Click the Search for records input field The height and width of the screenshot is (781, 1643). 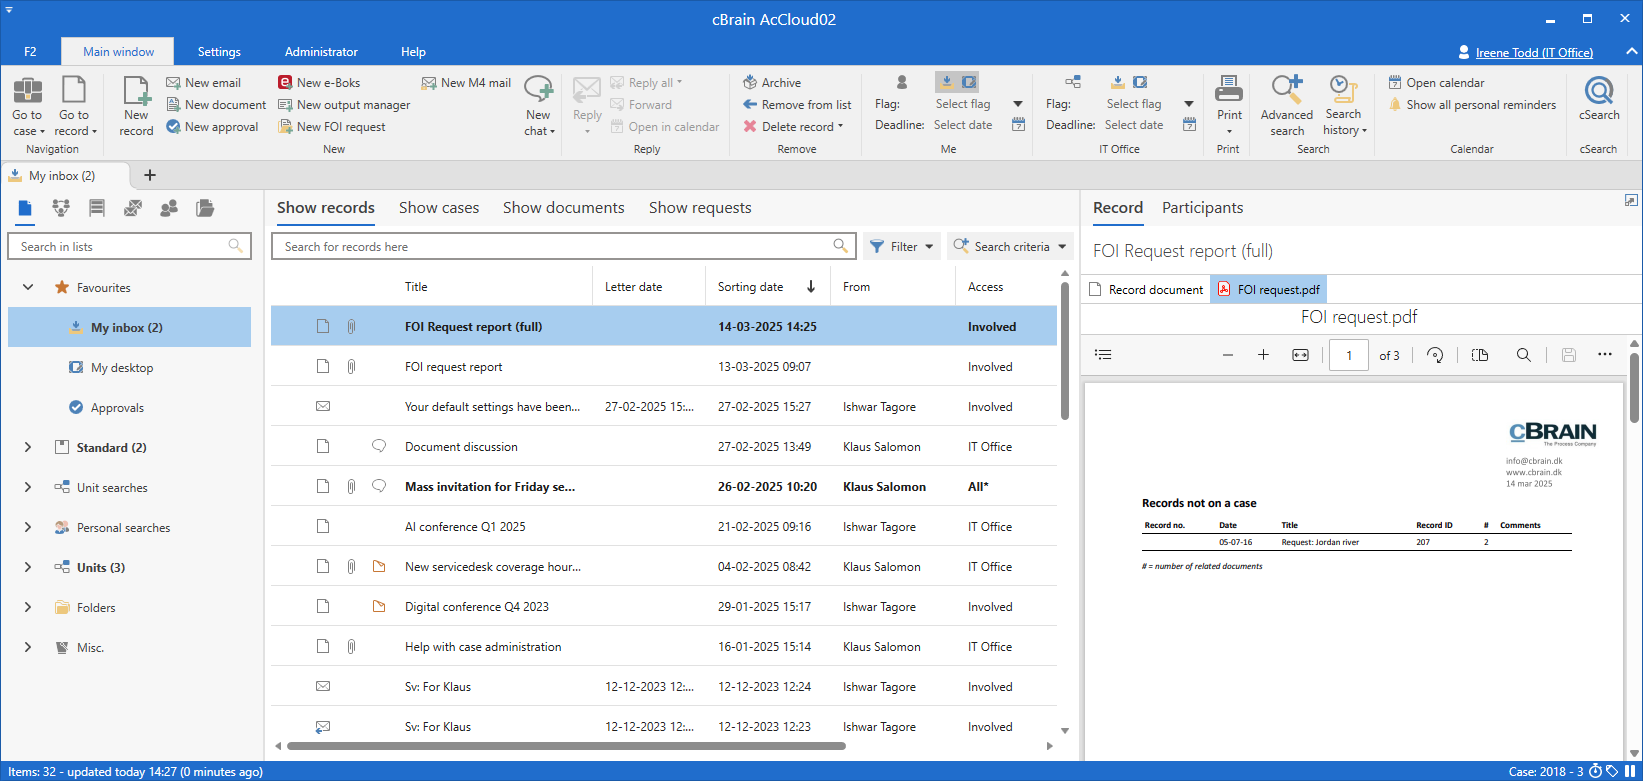[555, 247]
